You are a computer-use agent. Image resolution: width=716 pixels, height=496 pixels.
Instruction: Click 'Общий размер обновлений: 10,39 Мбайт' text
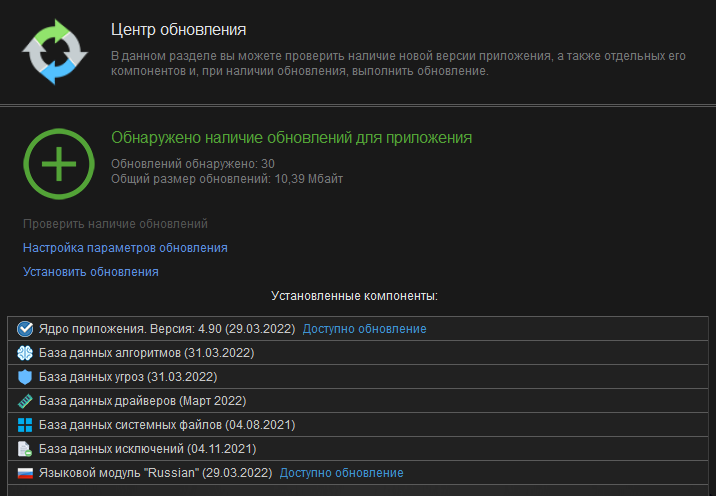[x=227, y=179]
